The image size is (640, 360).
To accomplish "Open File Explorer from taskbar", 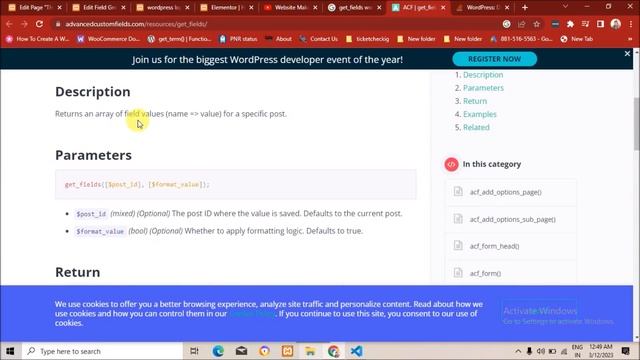I will pos(310,351).
